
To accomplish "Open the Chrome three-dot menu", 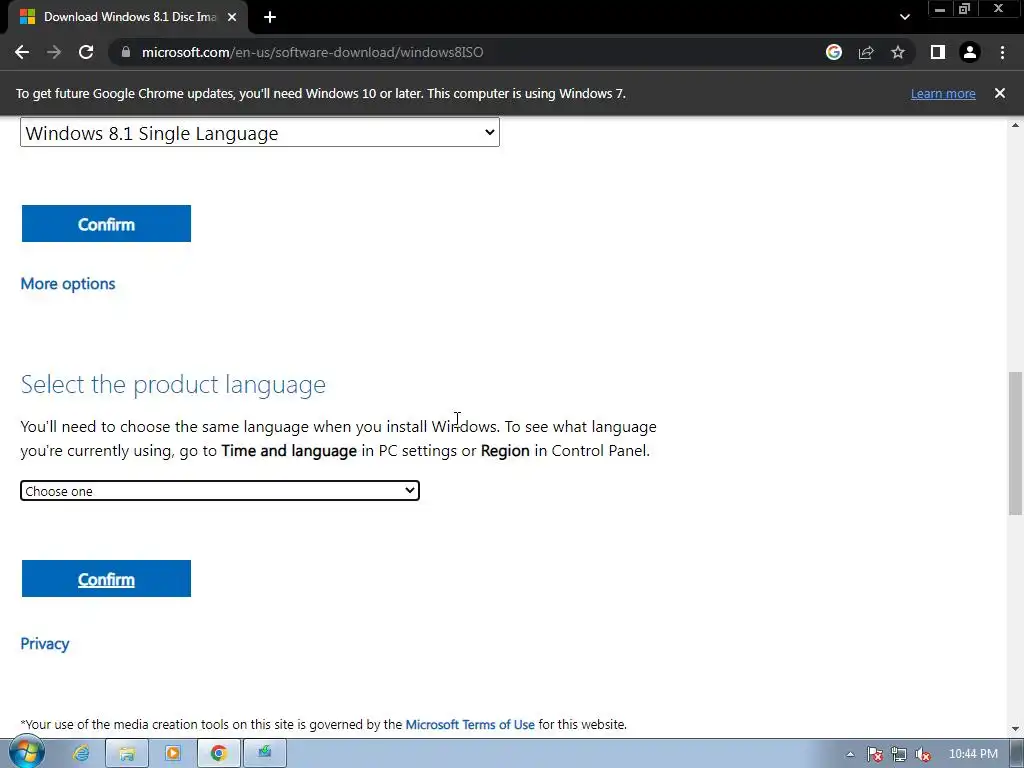I will click(x=1002, y=52).
